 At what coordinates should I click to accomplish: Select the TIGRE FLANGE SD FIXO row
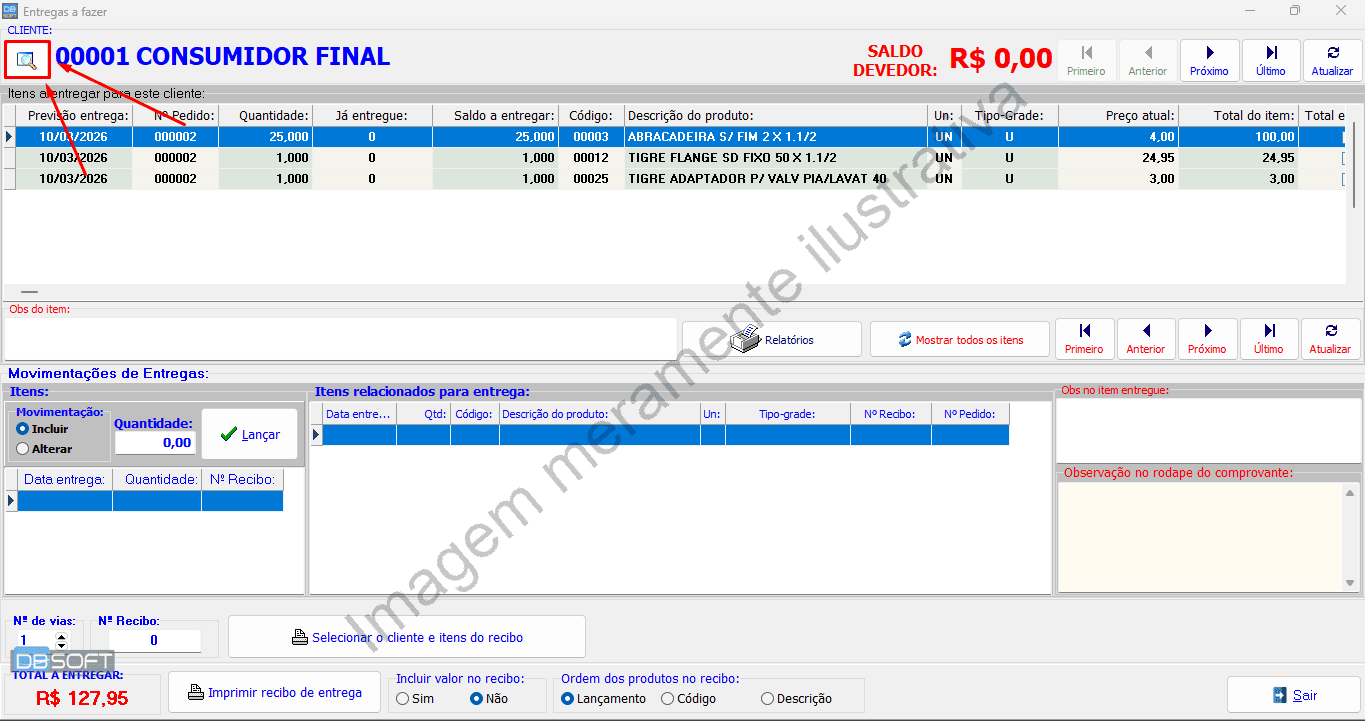pos(730,158)
